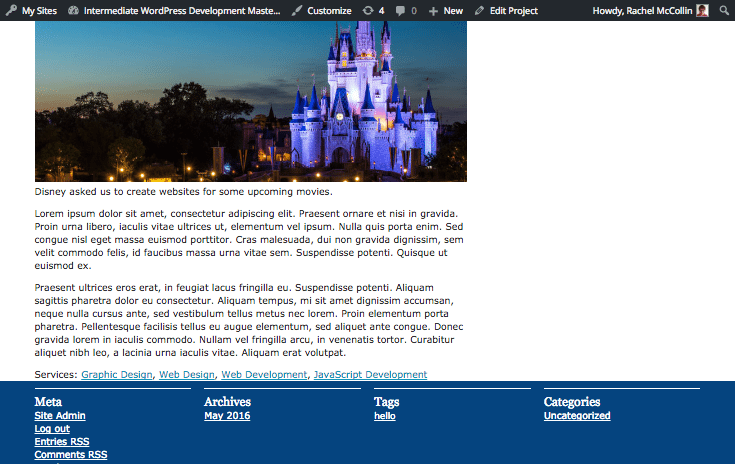Click the hello tag link
This screenshot has width=735, height=464.
386,416
